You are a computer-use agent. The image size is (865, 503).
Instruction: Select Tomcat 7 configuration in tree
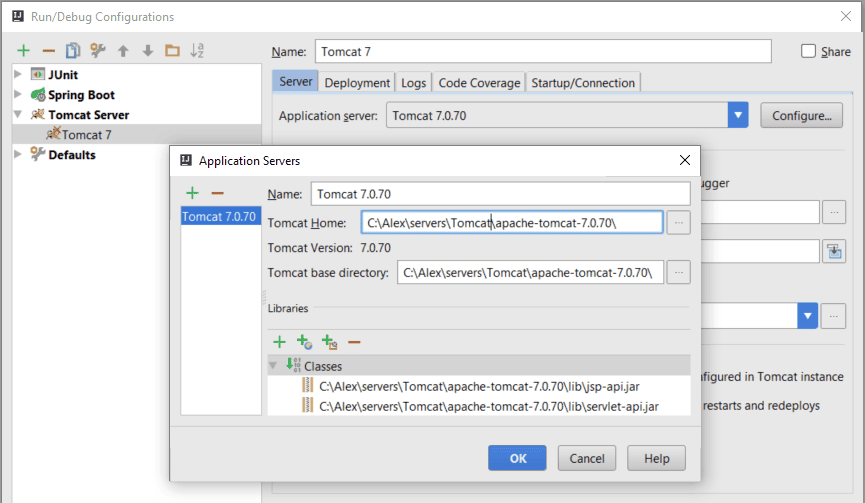coord(87,135)
